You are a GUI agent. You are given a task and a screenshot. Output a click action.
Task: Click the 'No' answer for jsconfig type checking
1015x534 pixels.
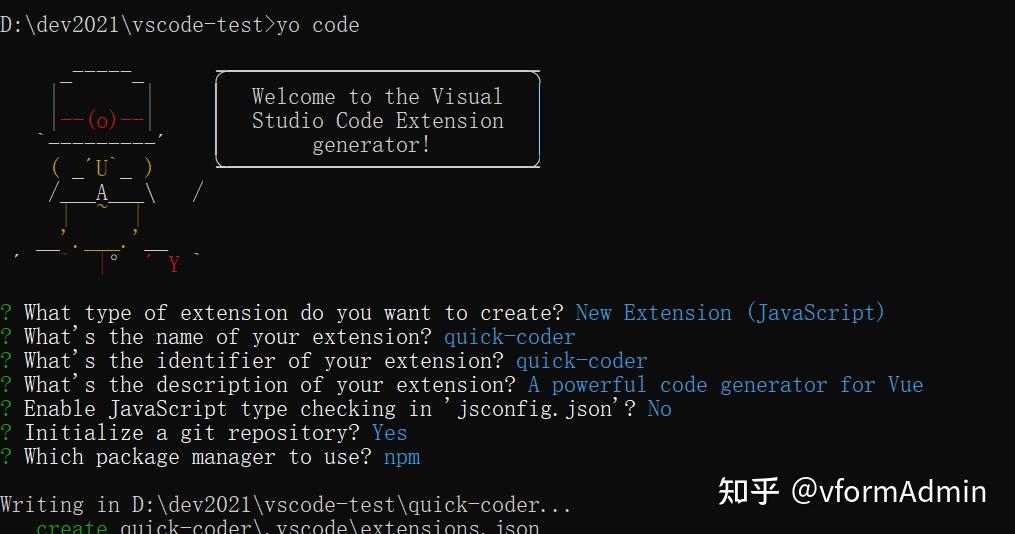pos(659,409)
